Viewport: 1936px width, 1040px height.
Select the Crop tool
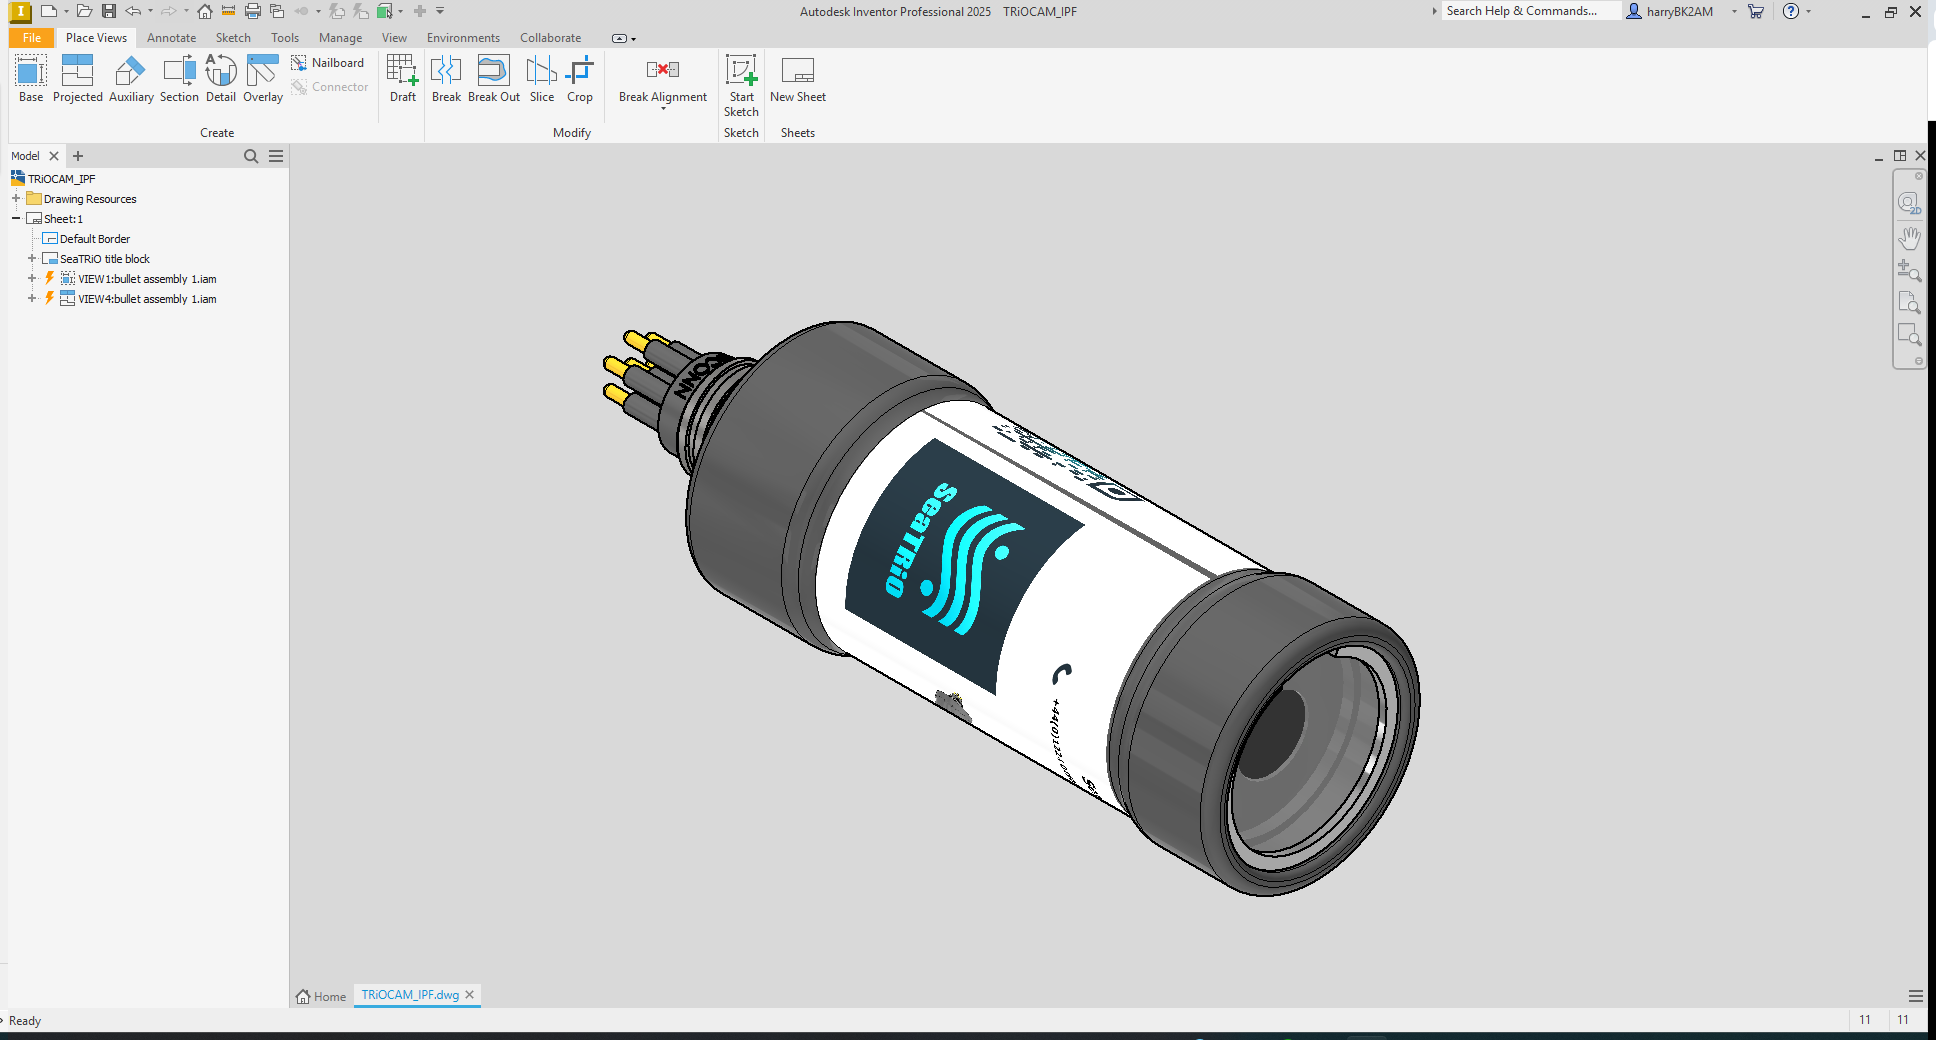click(580, 79)
